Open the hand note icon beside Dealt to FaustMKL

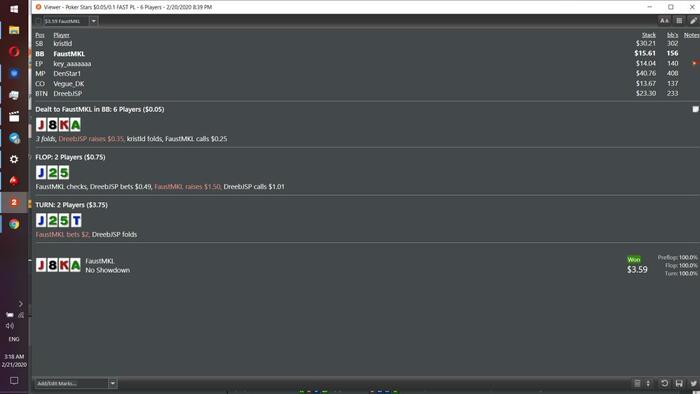coord(695,109)
